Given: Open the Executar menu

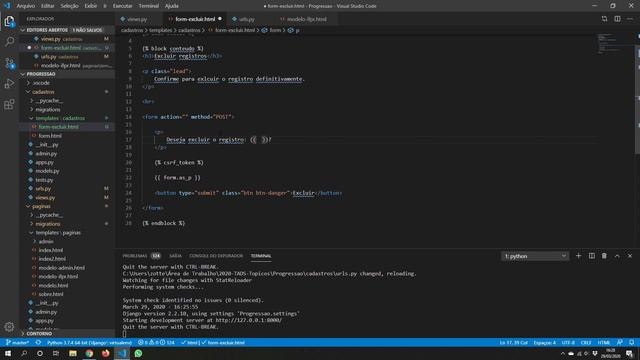Looking at the screenshot, I should (x=122, y=6).
